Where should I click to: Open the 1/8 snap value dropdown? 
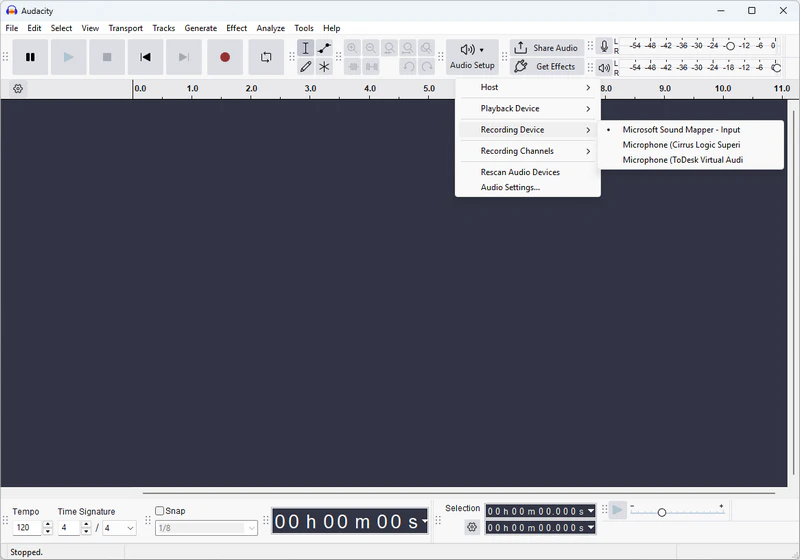point(206,528)
